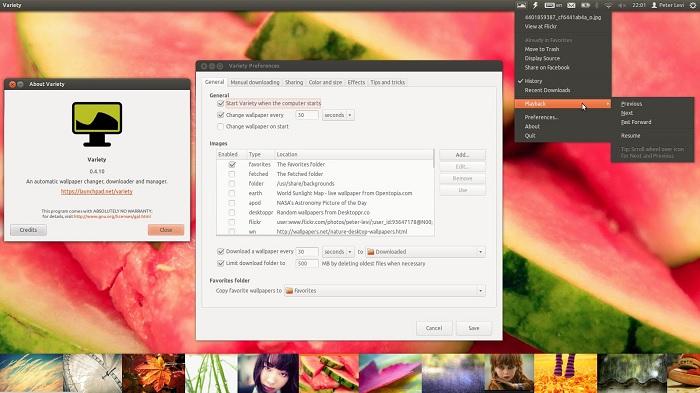Image resolution: width=700 pixels, height=393 pixels.
Task: Open the launchpad.net/variety link
Action: pyautogui.click(x=97, y=191)
